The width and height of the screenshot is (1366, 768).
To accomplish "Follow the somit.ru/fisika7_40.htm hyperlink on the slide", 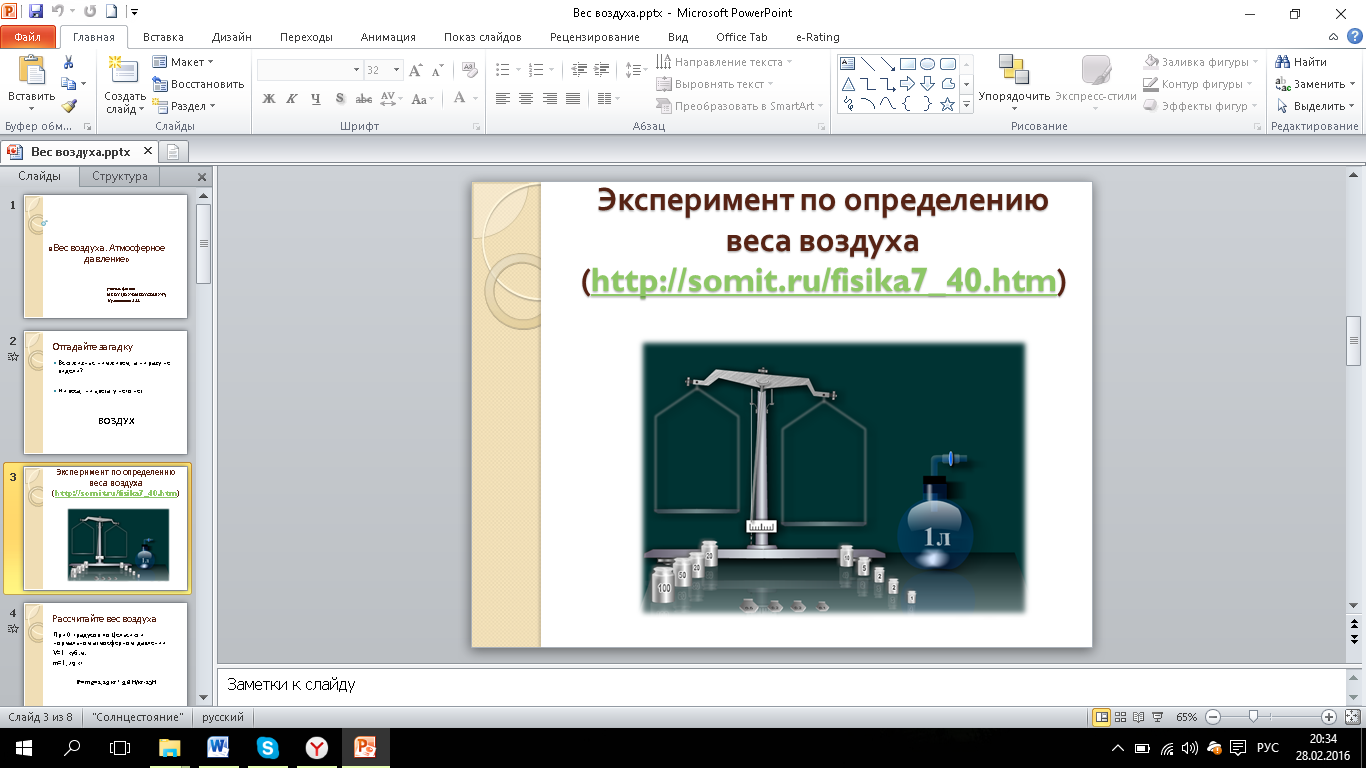I will [824, 282].
